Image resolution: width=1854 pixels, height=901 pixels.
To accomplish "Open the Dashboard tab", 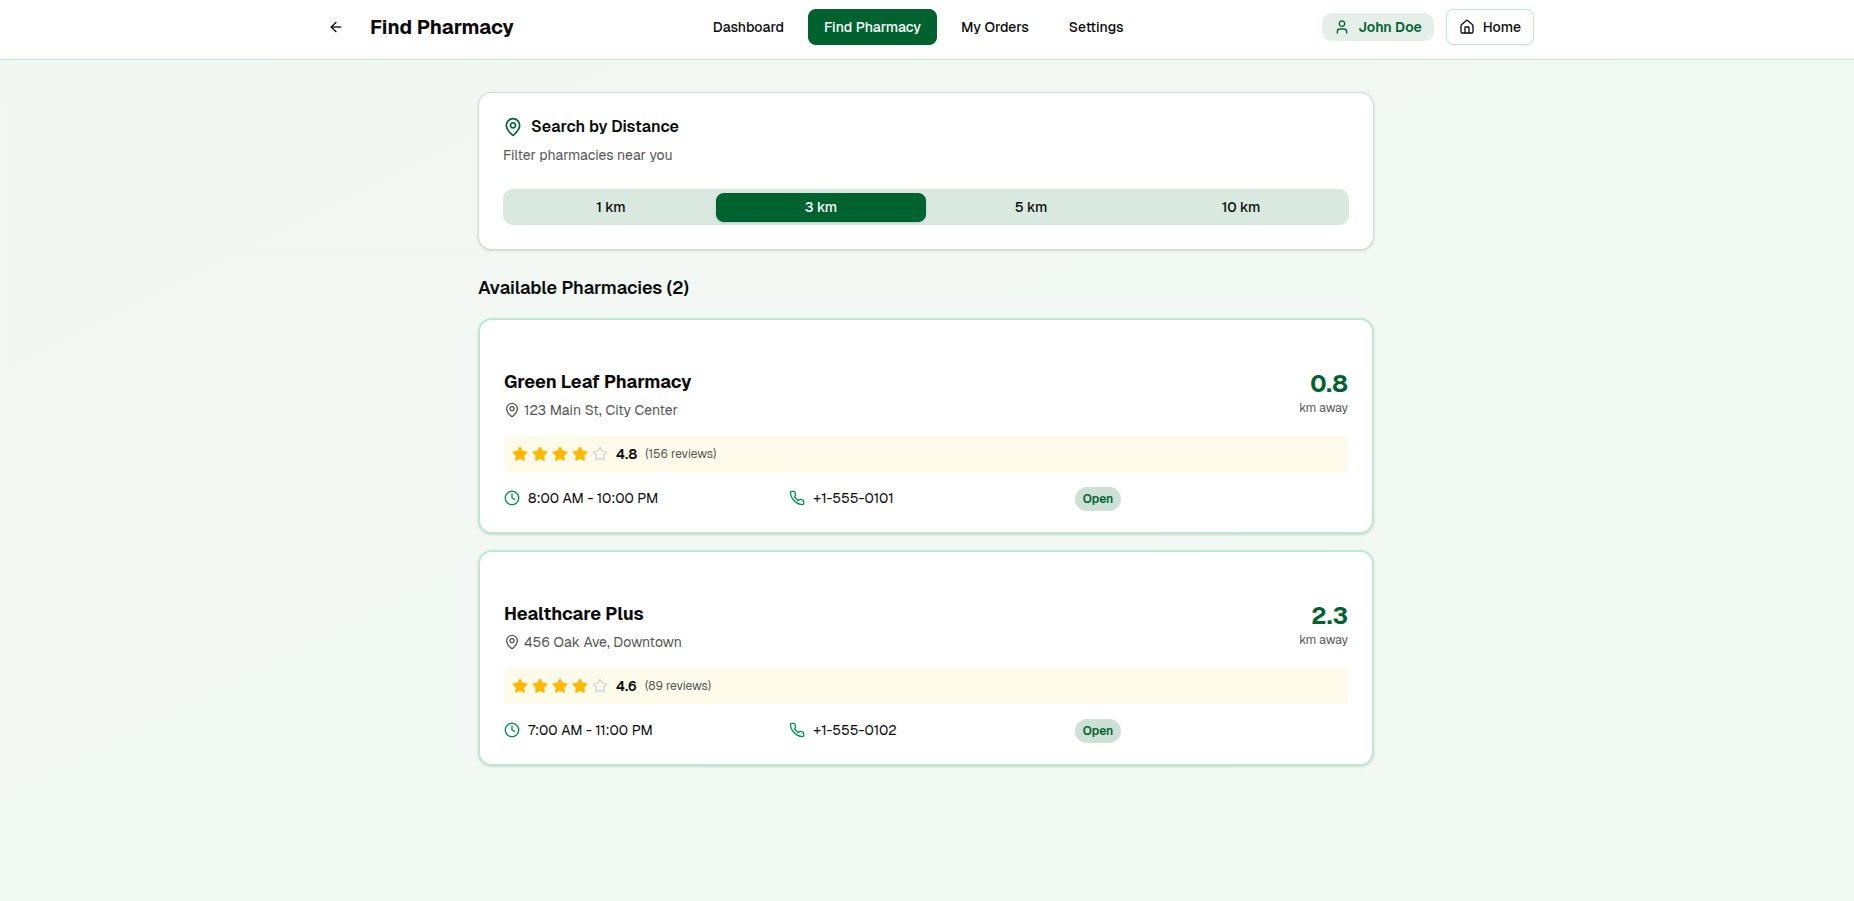I will [x=748, y=27].
